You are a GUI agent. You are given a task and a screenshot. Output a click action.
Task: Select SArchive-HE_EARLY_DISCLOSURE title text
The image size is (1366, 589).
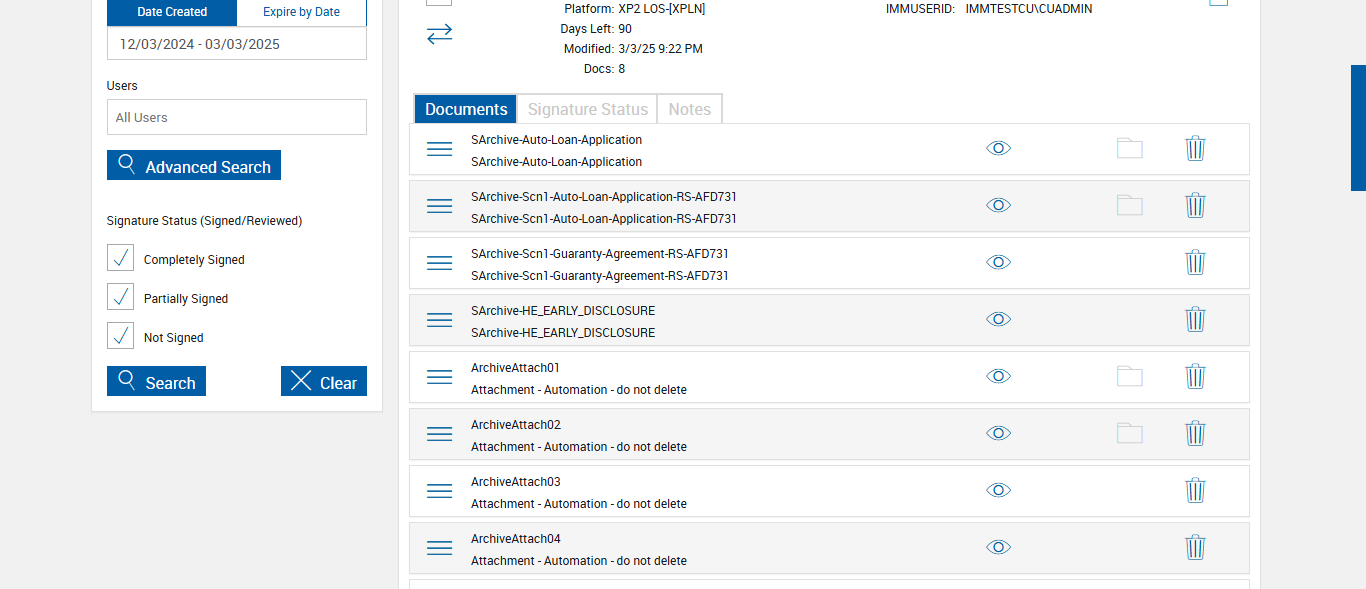[x=563, y=311]
